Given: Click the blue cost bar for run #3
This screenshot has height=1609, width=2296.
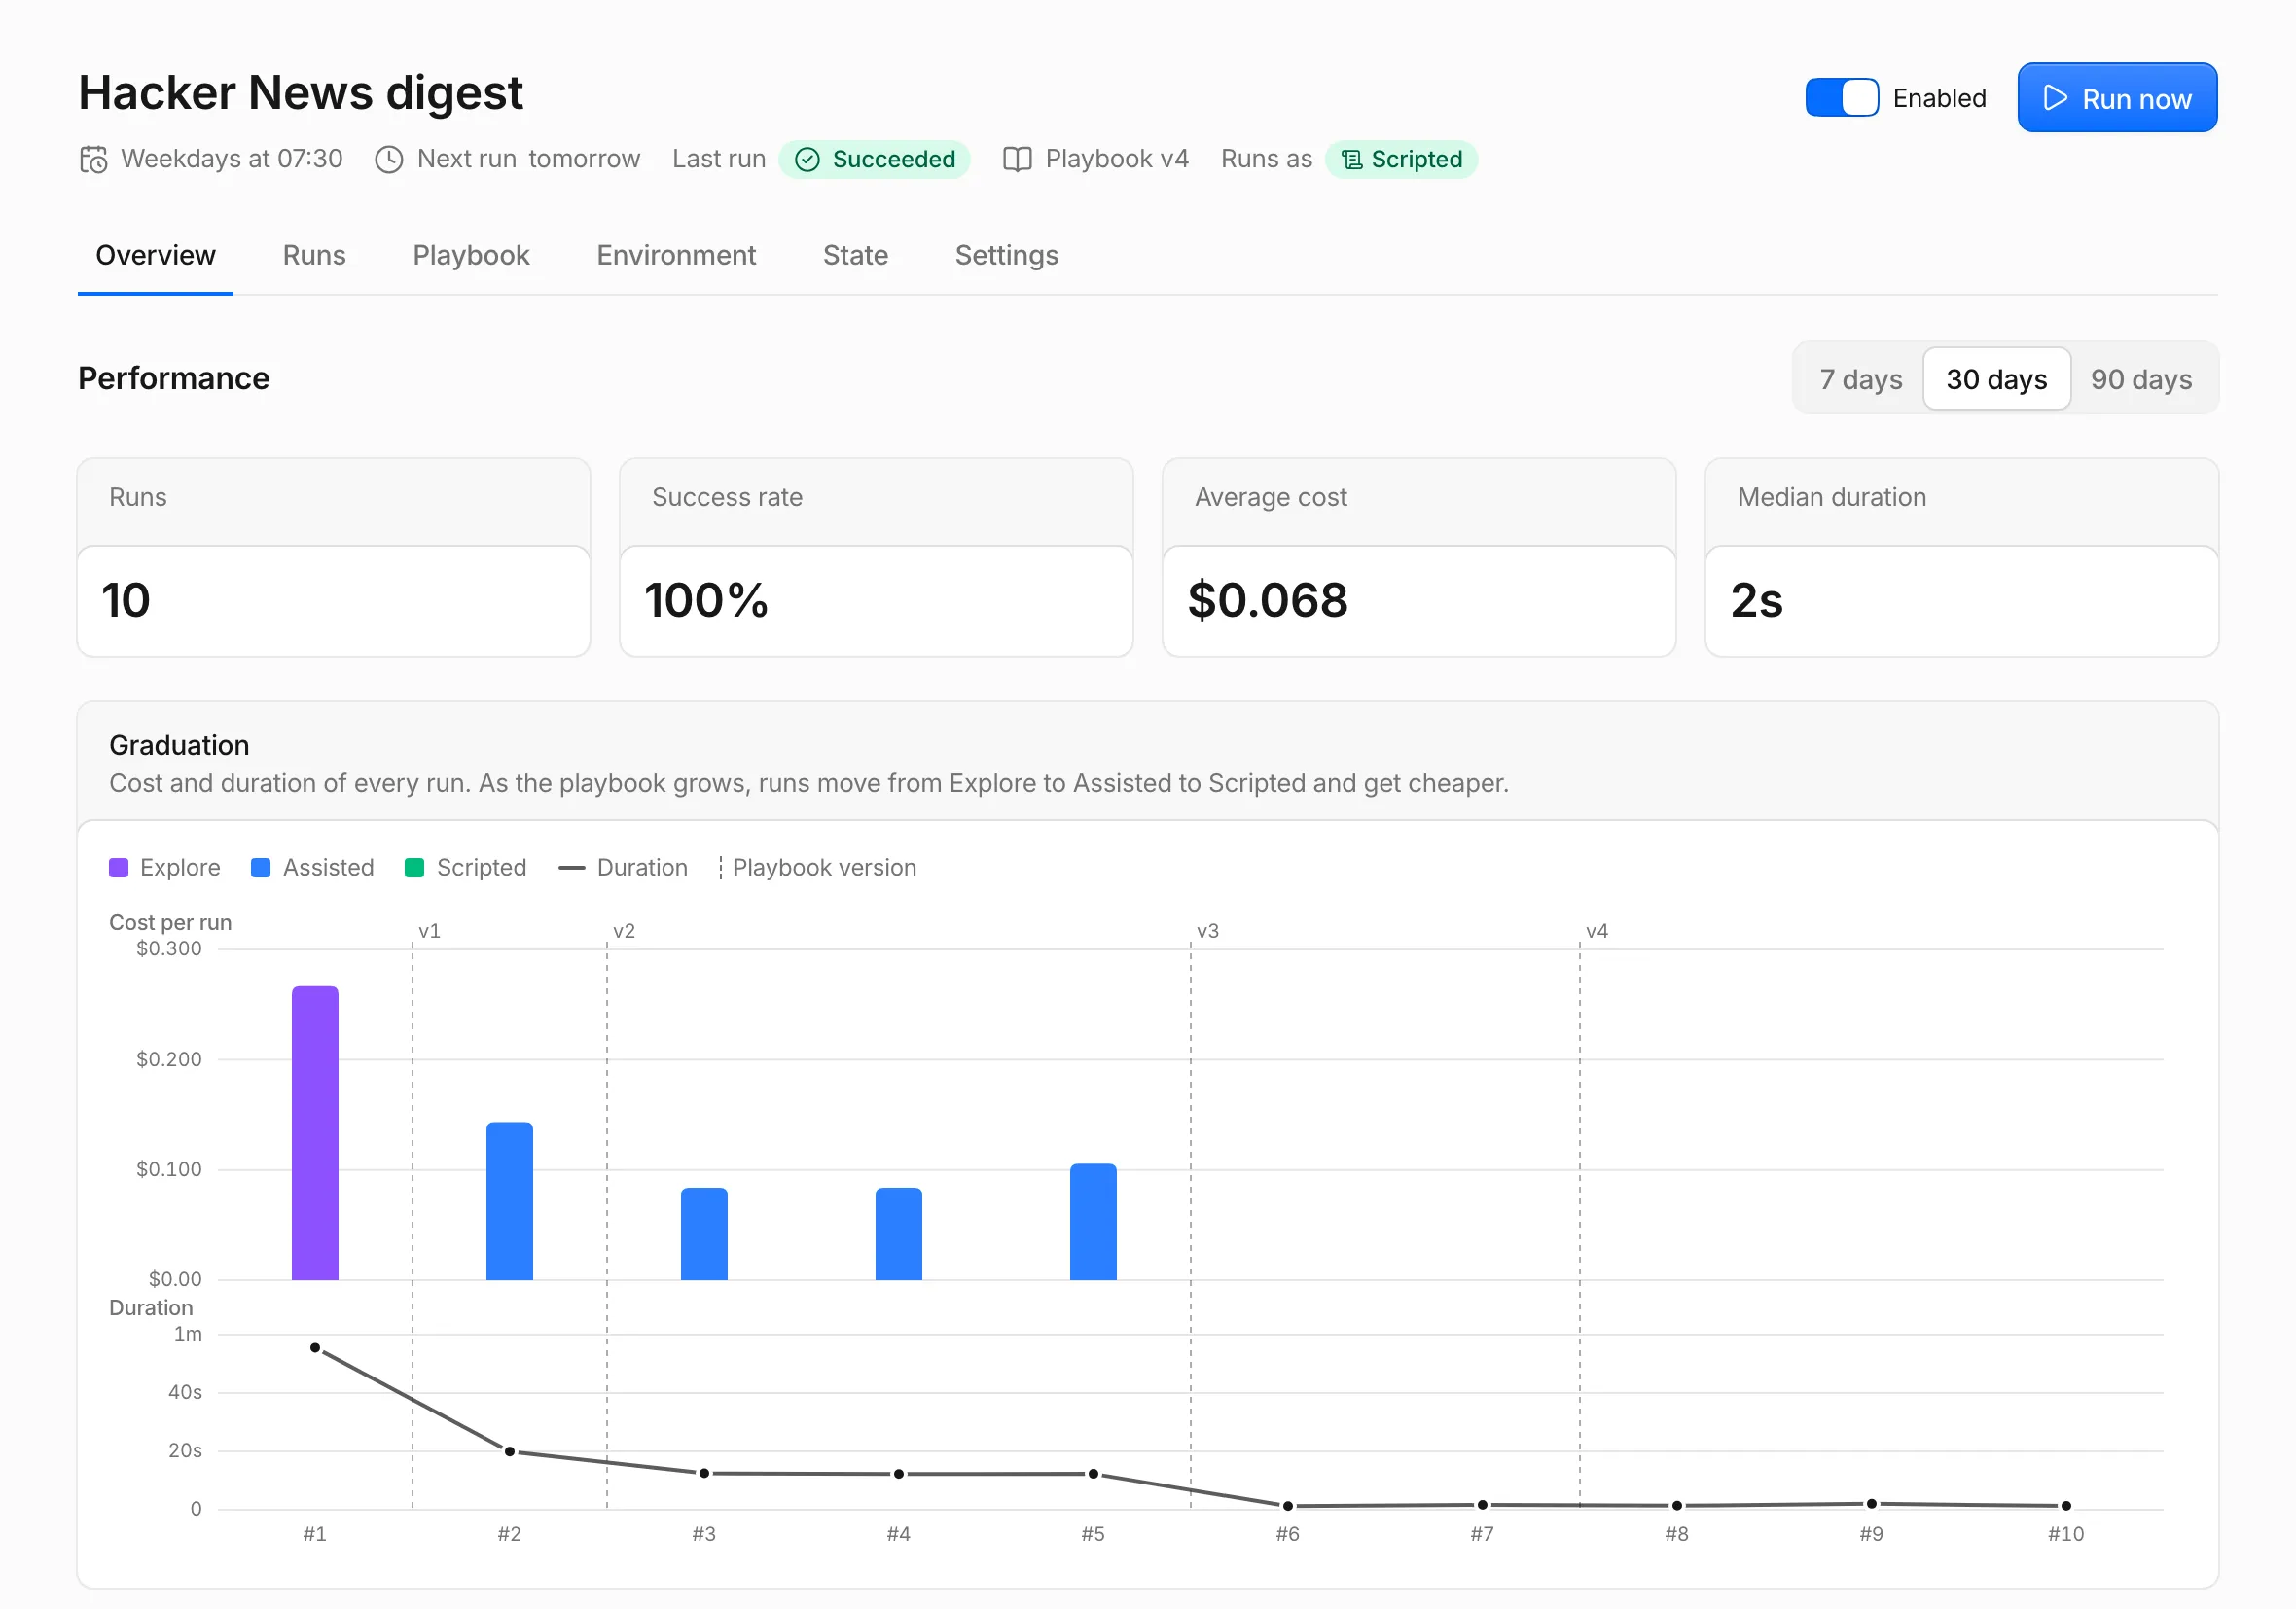Looking at the screenshot, I should coord(704,1234).
